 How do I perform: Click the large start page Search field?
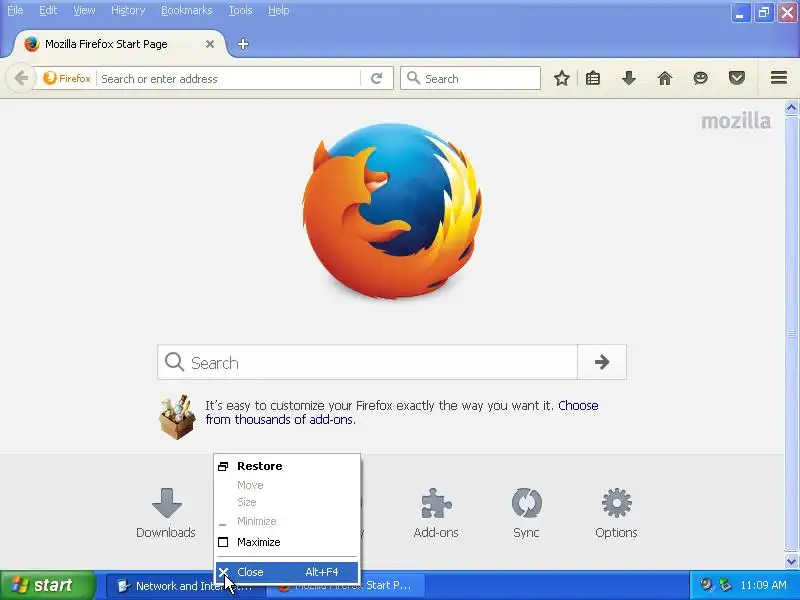point(367,362)
